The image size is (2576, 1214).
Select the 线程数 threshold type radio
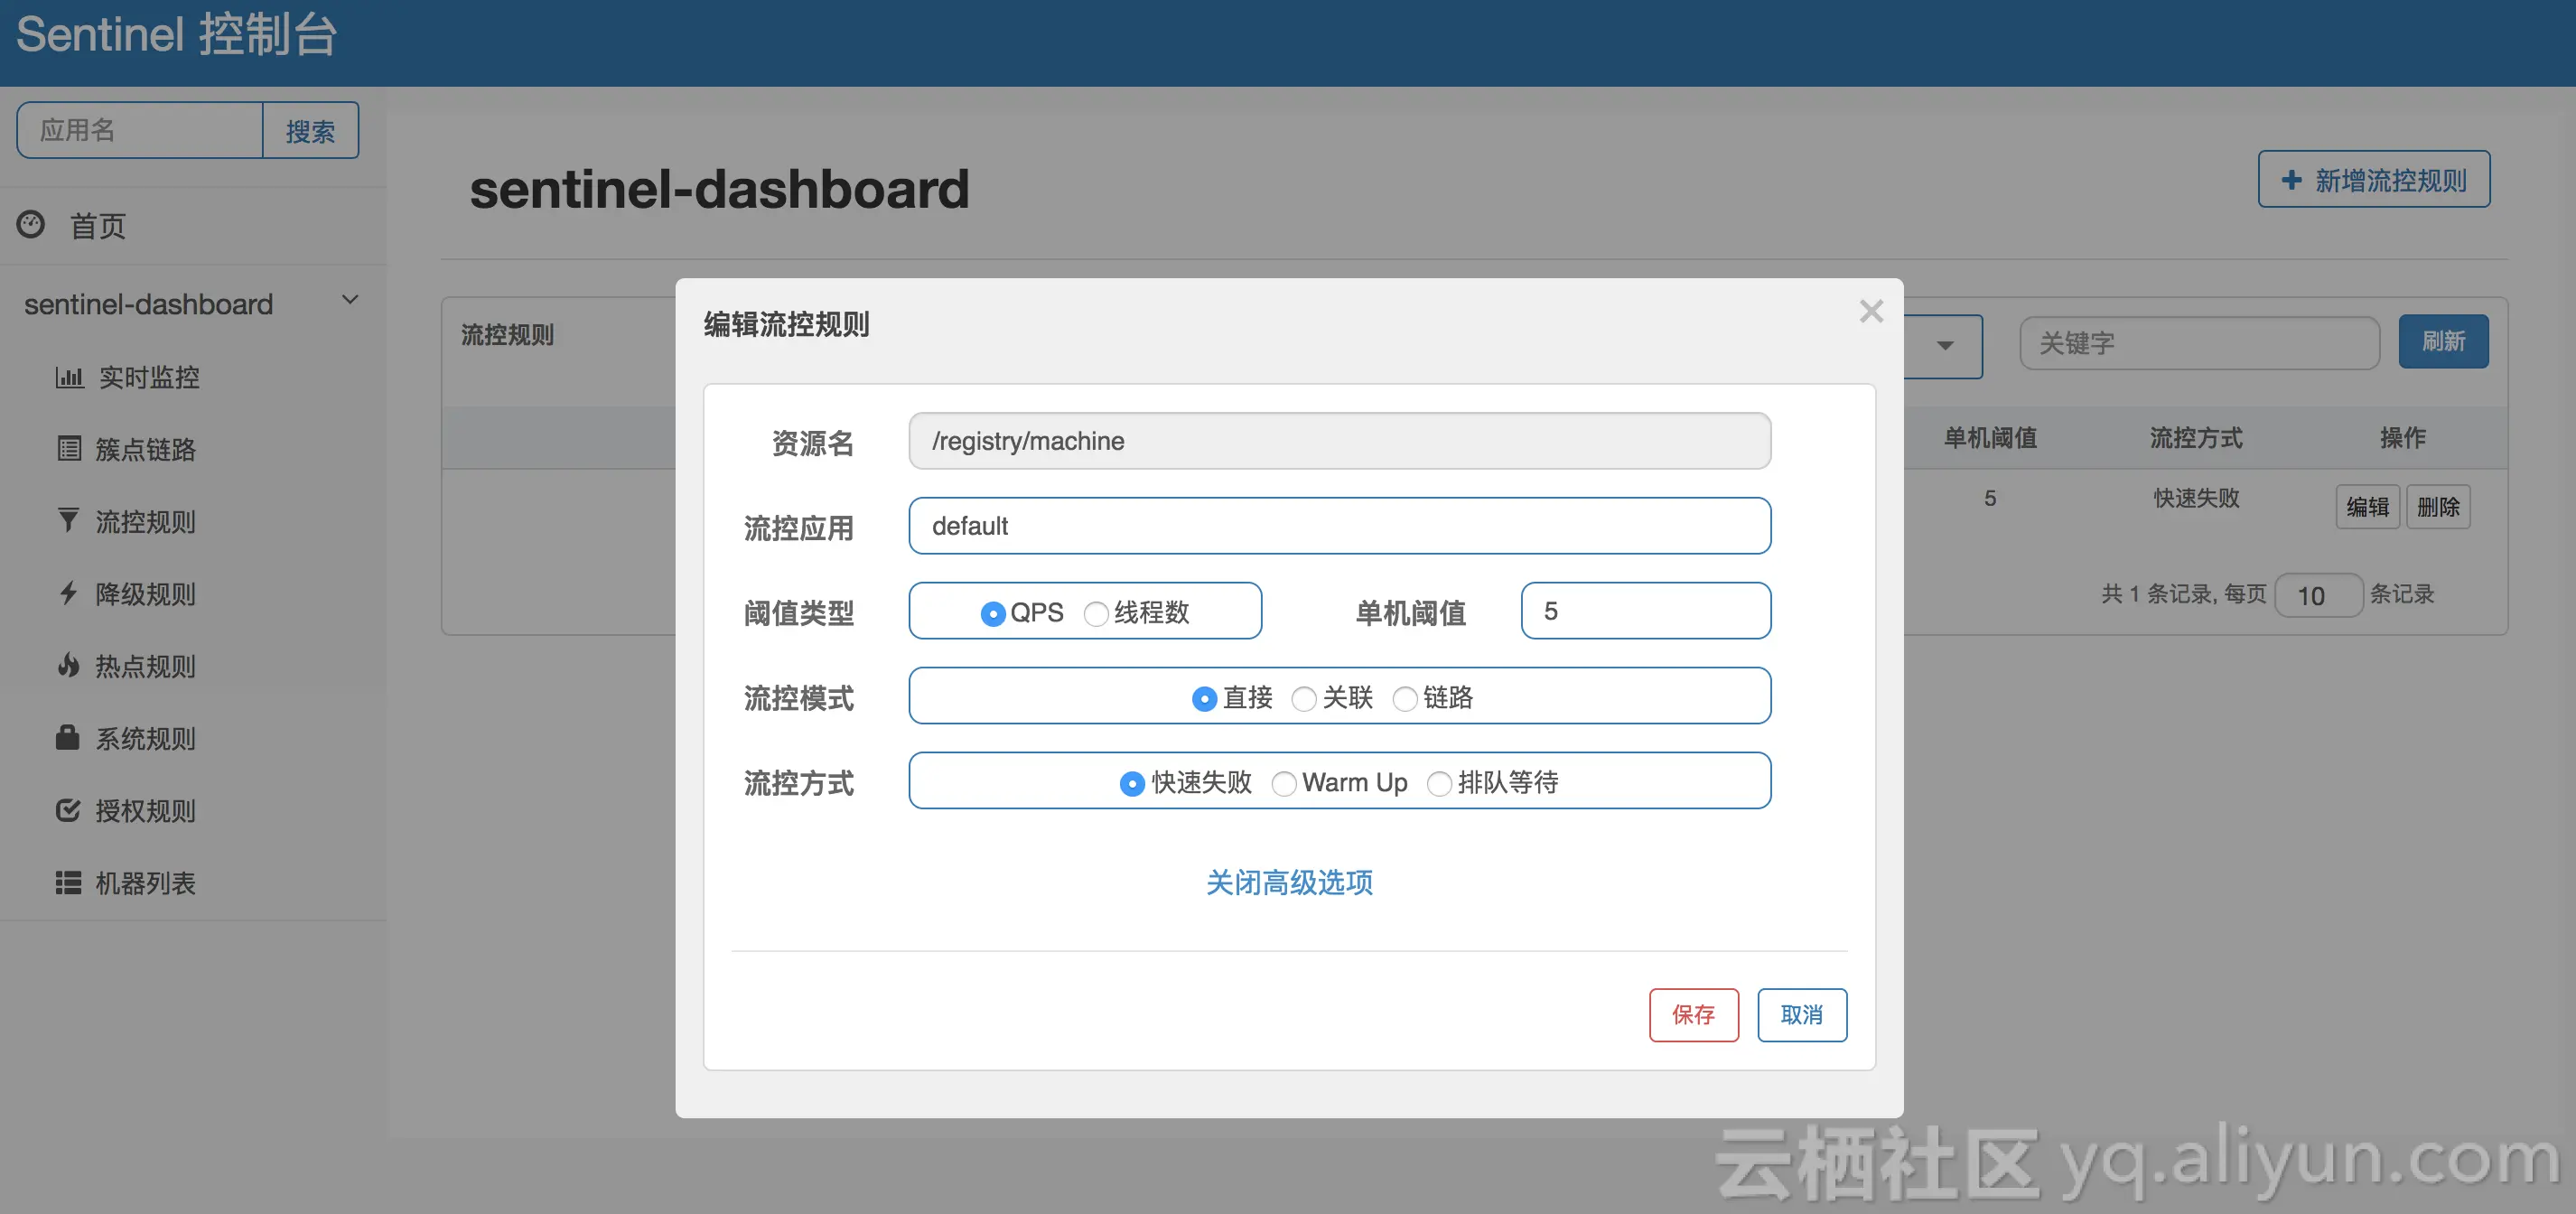click(1096, 613)
